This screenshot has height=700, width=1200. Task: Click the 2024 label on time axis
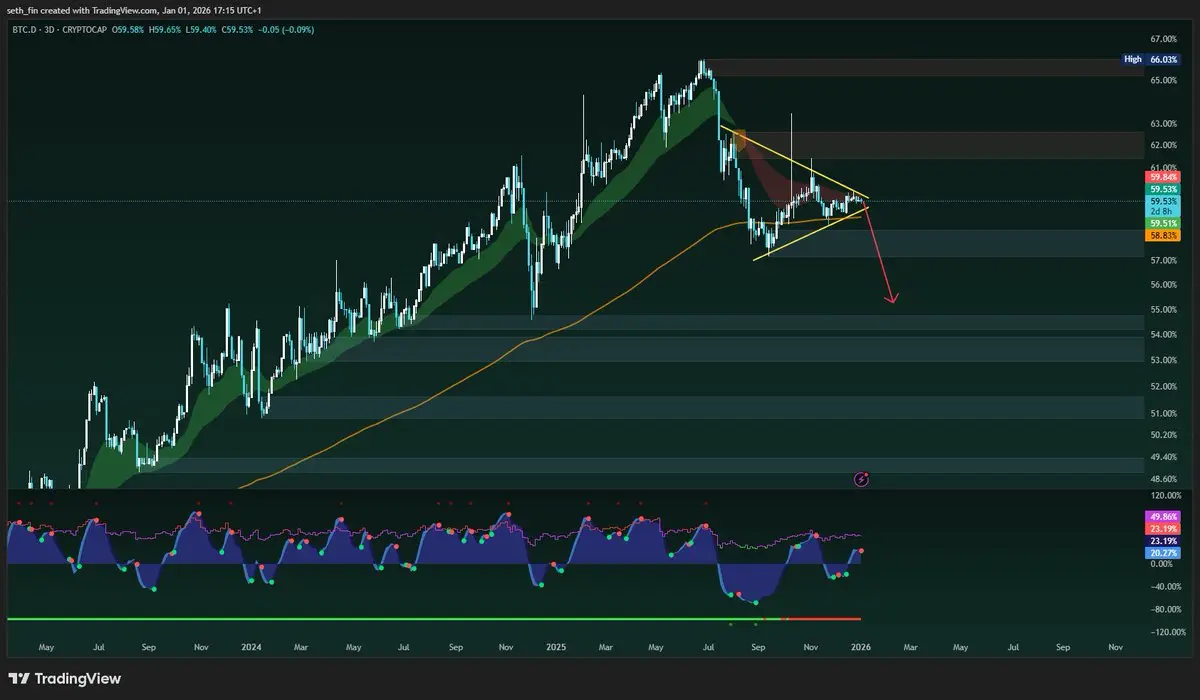(251, 647)
